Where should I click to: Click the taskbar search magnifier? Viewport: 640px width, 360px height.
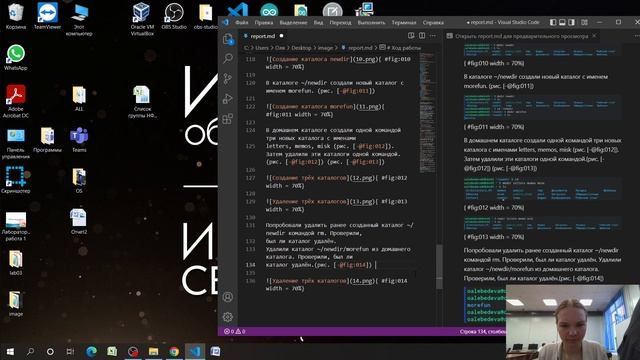click(x=30, y=351)
